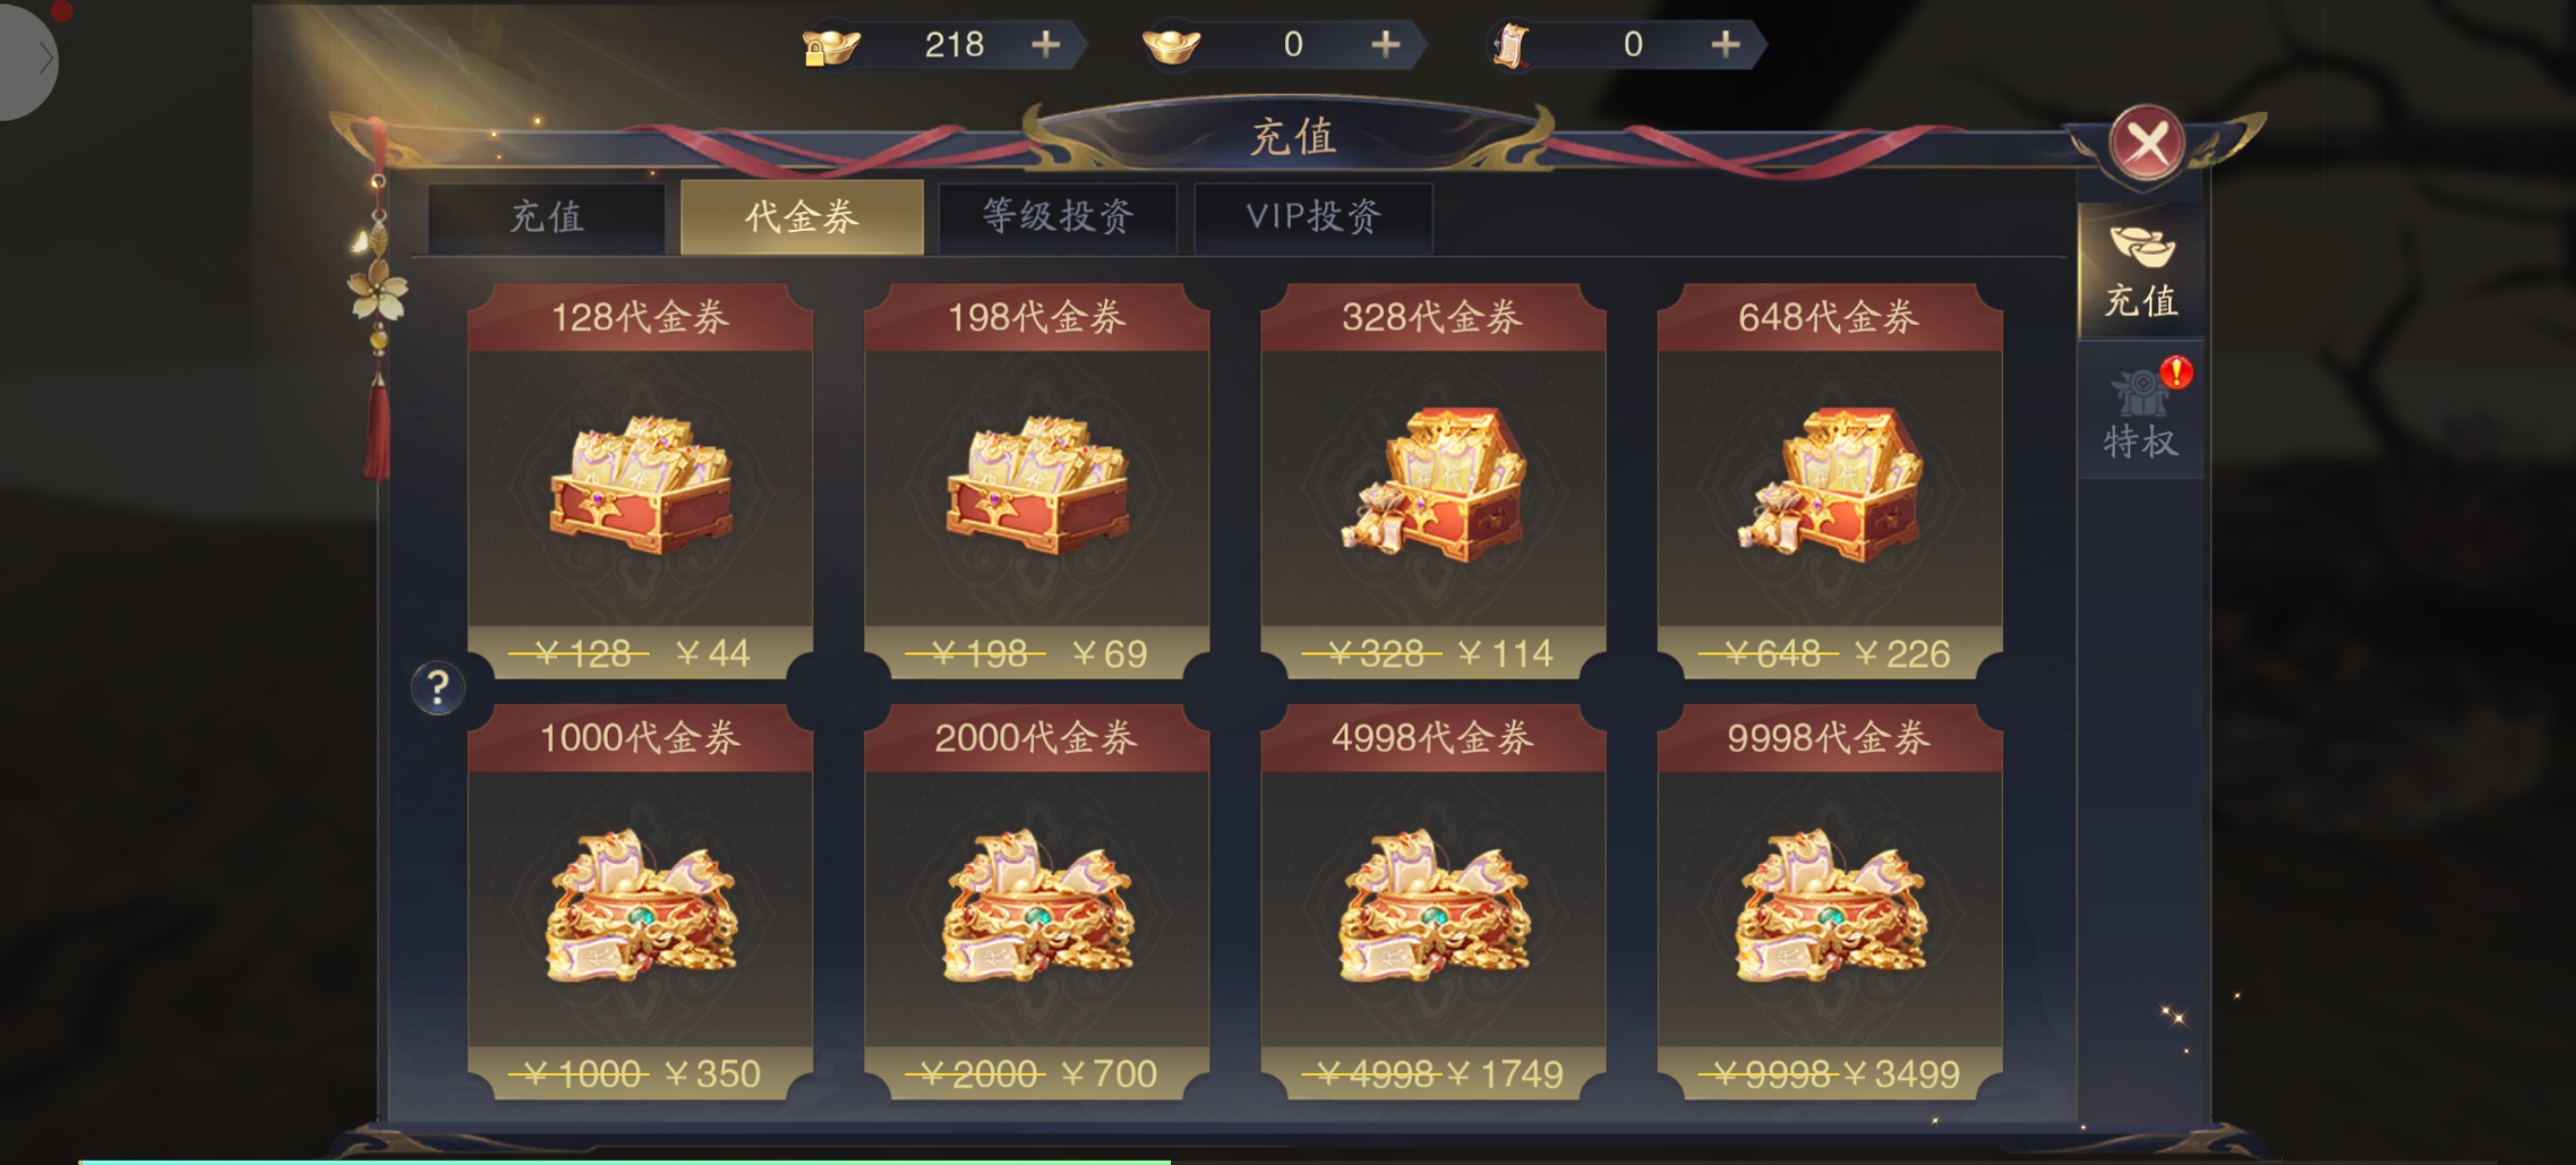Click plus next to gold ingot balance
Image resolution: width=2576 pixels, height=1165 pixels.
[x=1385, y=44]
